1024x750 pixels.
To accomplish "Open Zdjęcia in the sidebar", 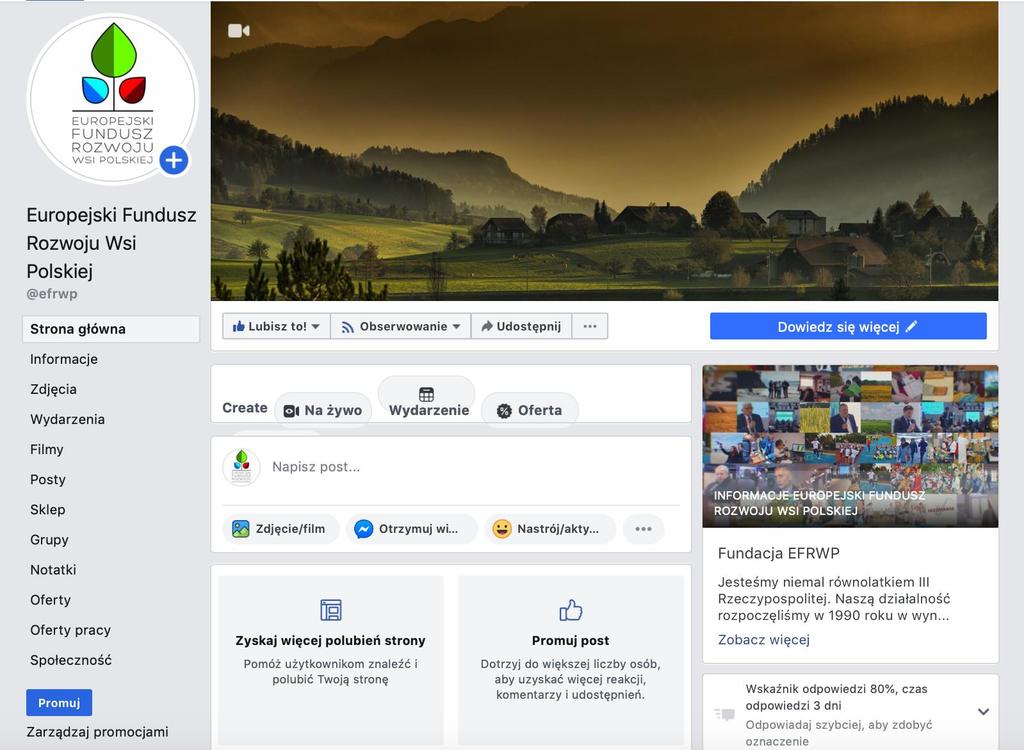I will pyautogui.click(x=54, y=389).
